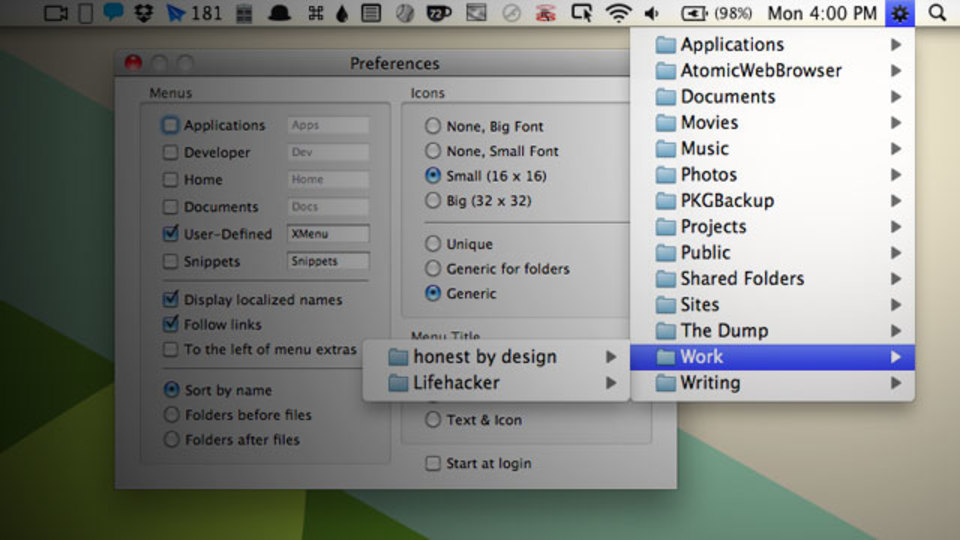This screenshot has height=540, width=960.
Task: Click the baseball menu bar icon
Action: [x=405, y=13]
